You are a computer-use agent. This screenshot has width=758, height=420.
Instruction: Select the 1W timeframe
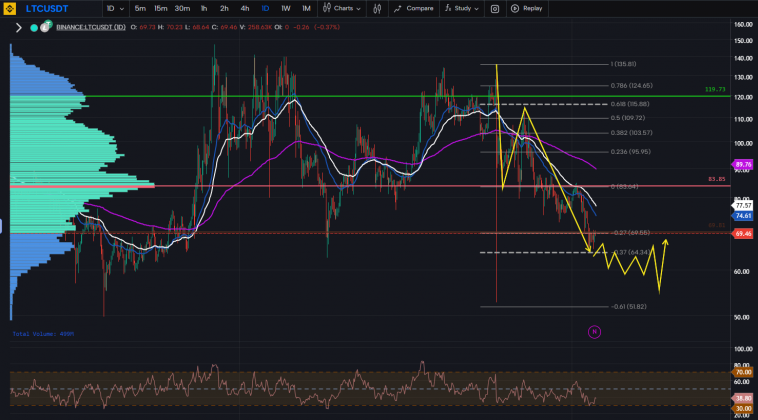[x=285, y=8]
